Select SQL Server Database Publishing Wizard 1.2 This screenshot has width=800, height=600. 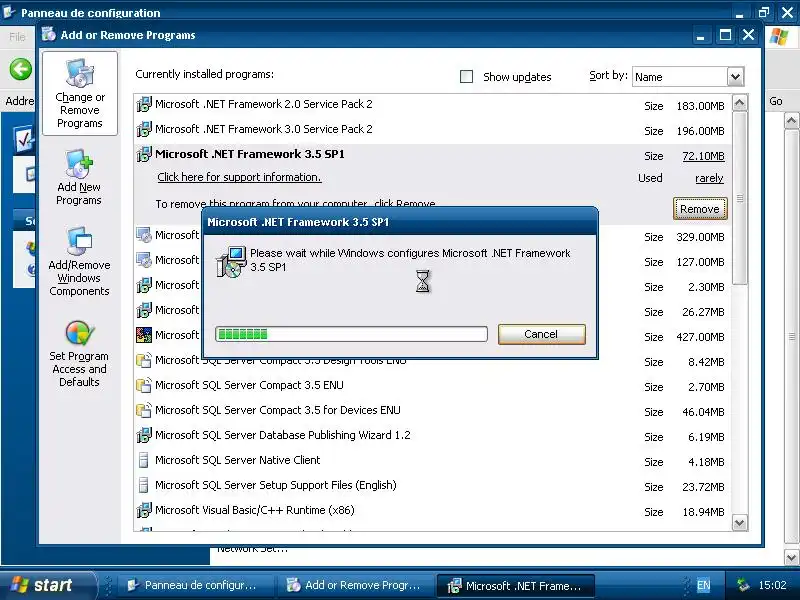pos(282,435)
